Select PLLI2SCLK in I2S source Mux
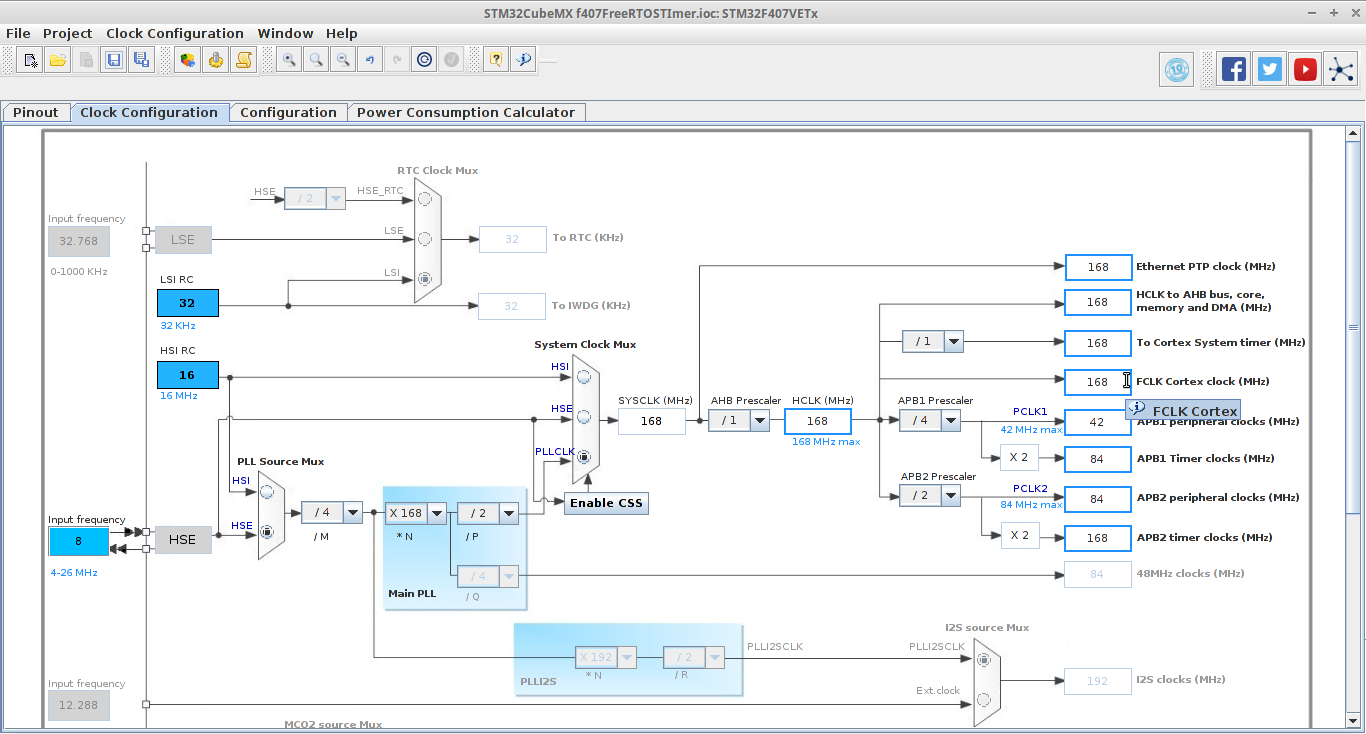The width and height of the screenshot is (1366, 734). click(984, 659)
